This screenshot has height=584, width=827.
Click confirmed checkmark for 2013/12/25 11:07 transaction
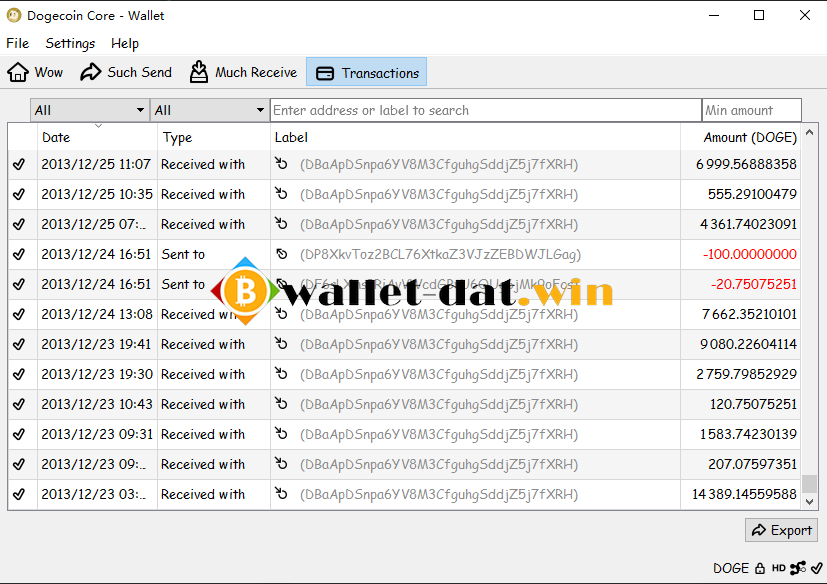coord(19,165)
